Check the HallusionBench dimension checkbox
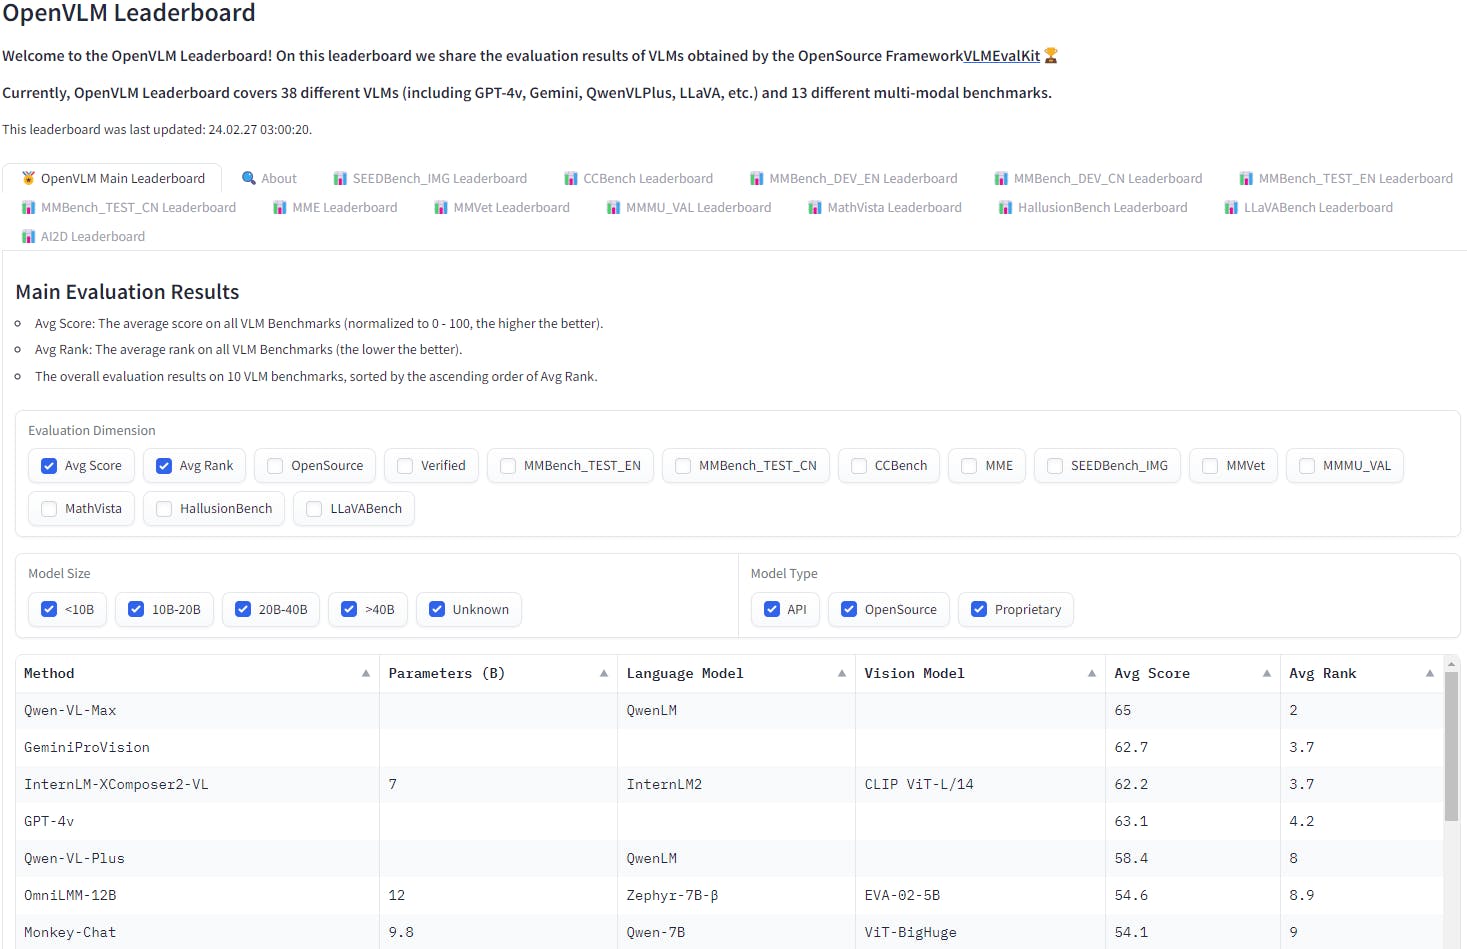The height and width of the screenshot is (949, 1467). pyautogui.click(x=164, y=509)
